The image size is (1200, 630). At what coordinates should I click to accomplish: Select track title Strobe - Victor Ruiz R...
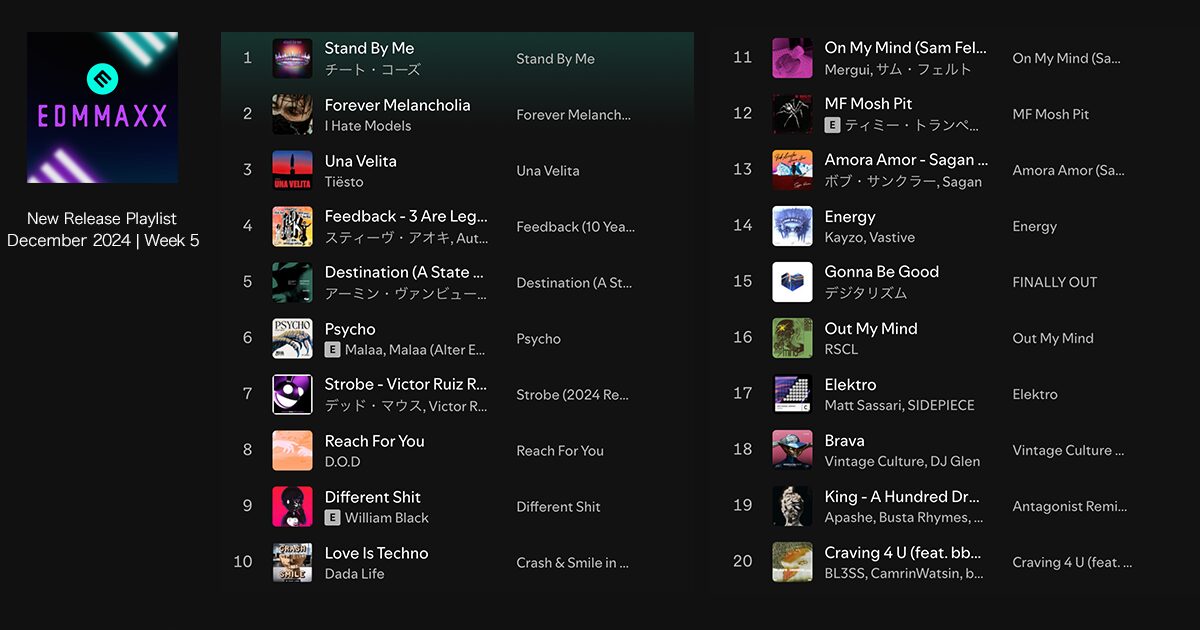point(406,384)
